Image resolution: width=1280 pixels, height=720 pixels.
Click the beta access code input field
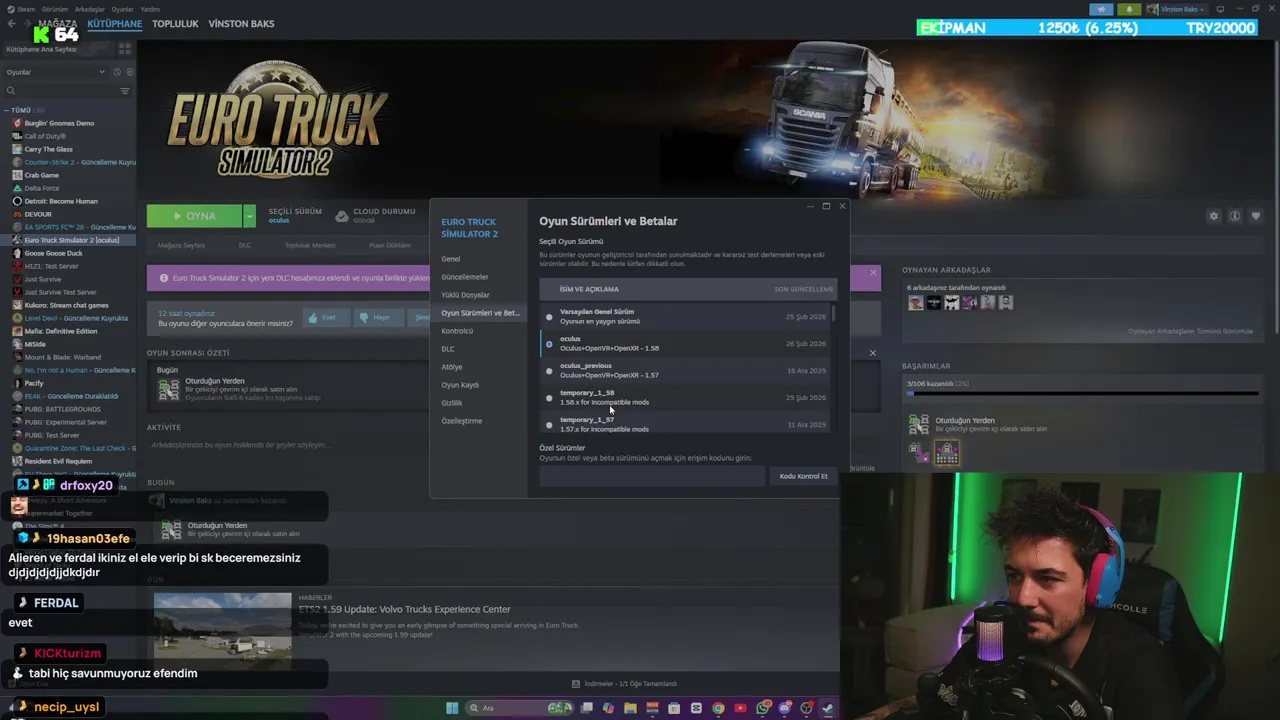click(652, 476)
